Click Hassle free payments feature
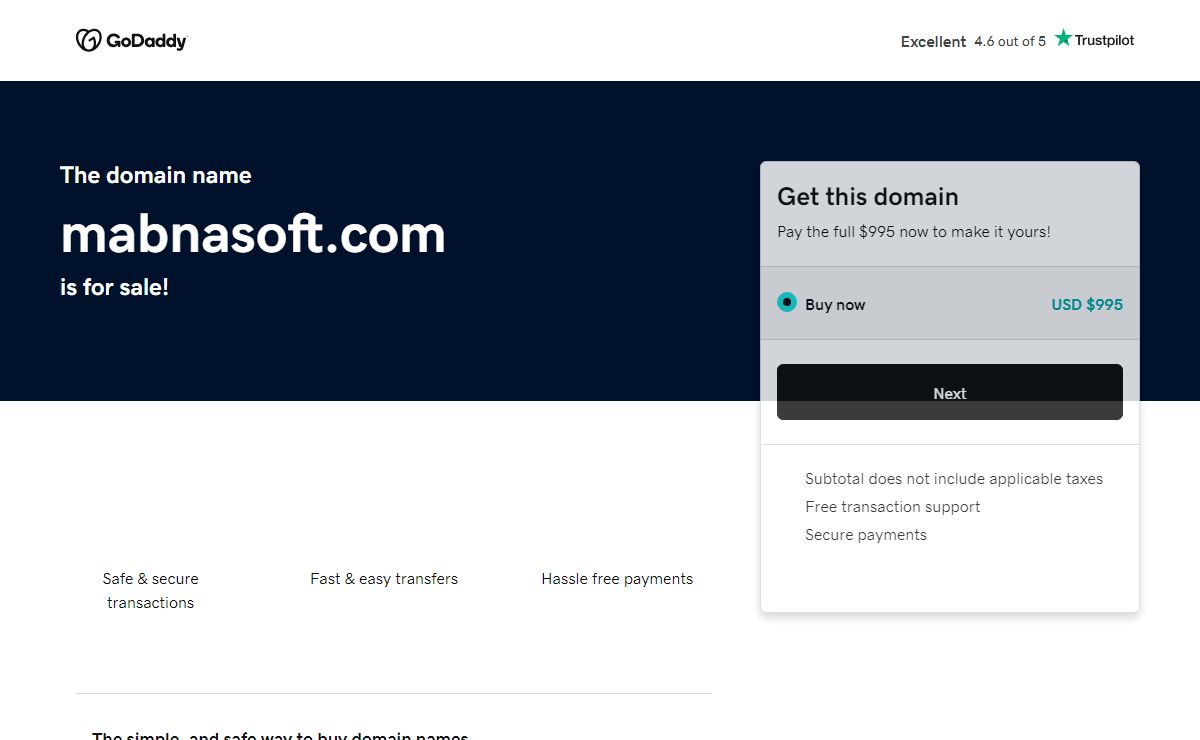Screen dimensions: 1200x740 617,579
